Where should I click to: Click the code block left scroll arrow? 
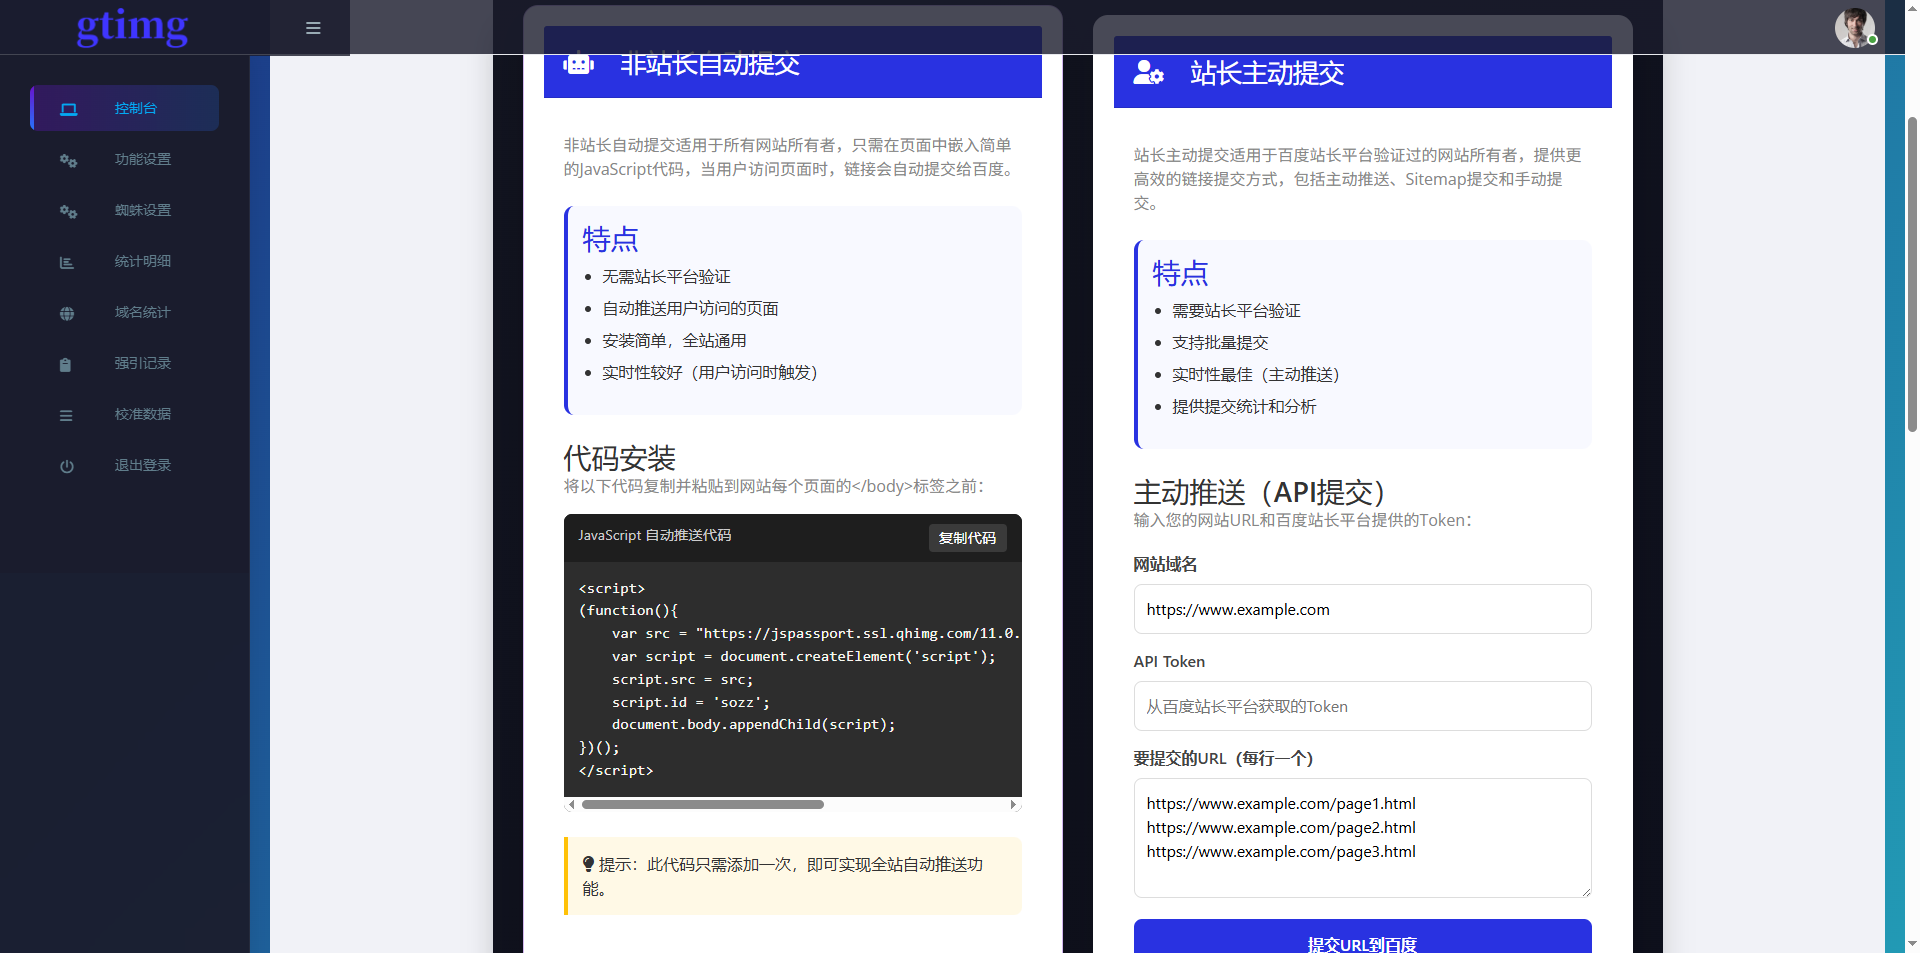pos(571,804)
